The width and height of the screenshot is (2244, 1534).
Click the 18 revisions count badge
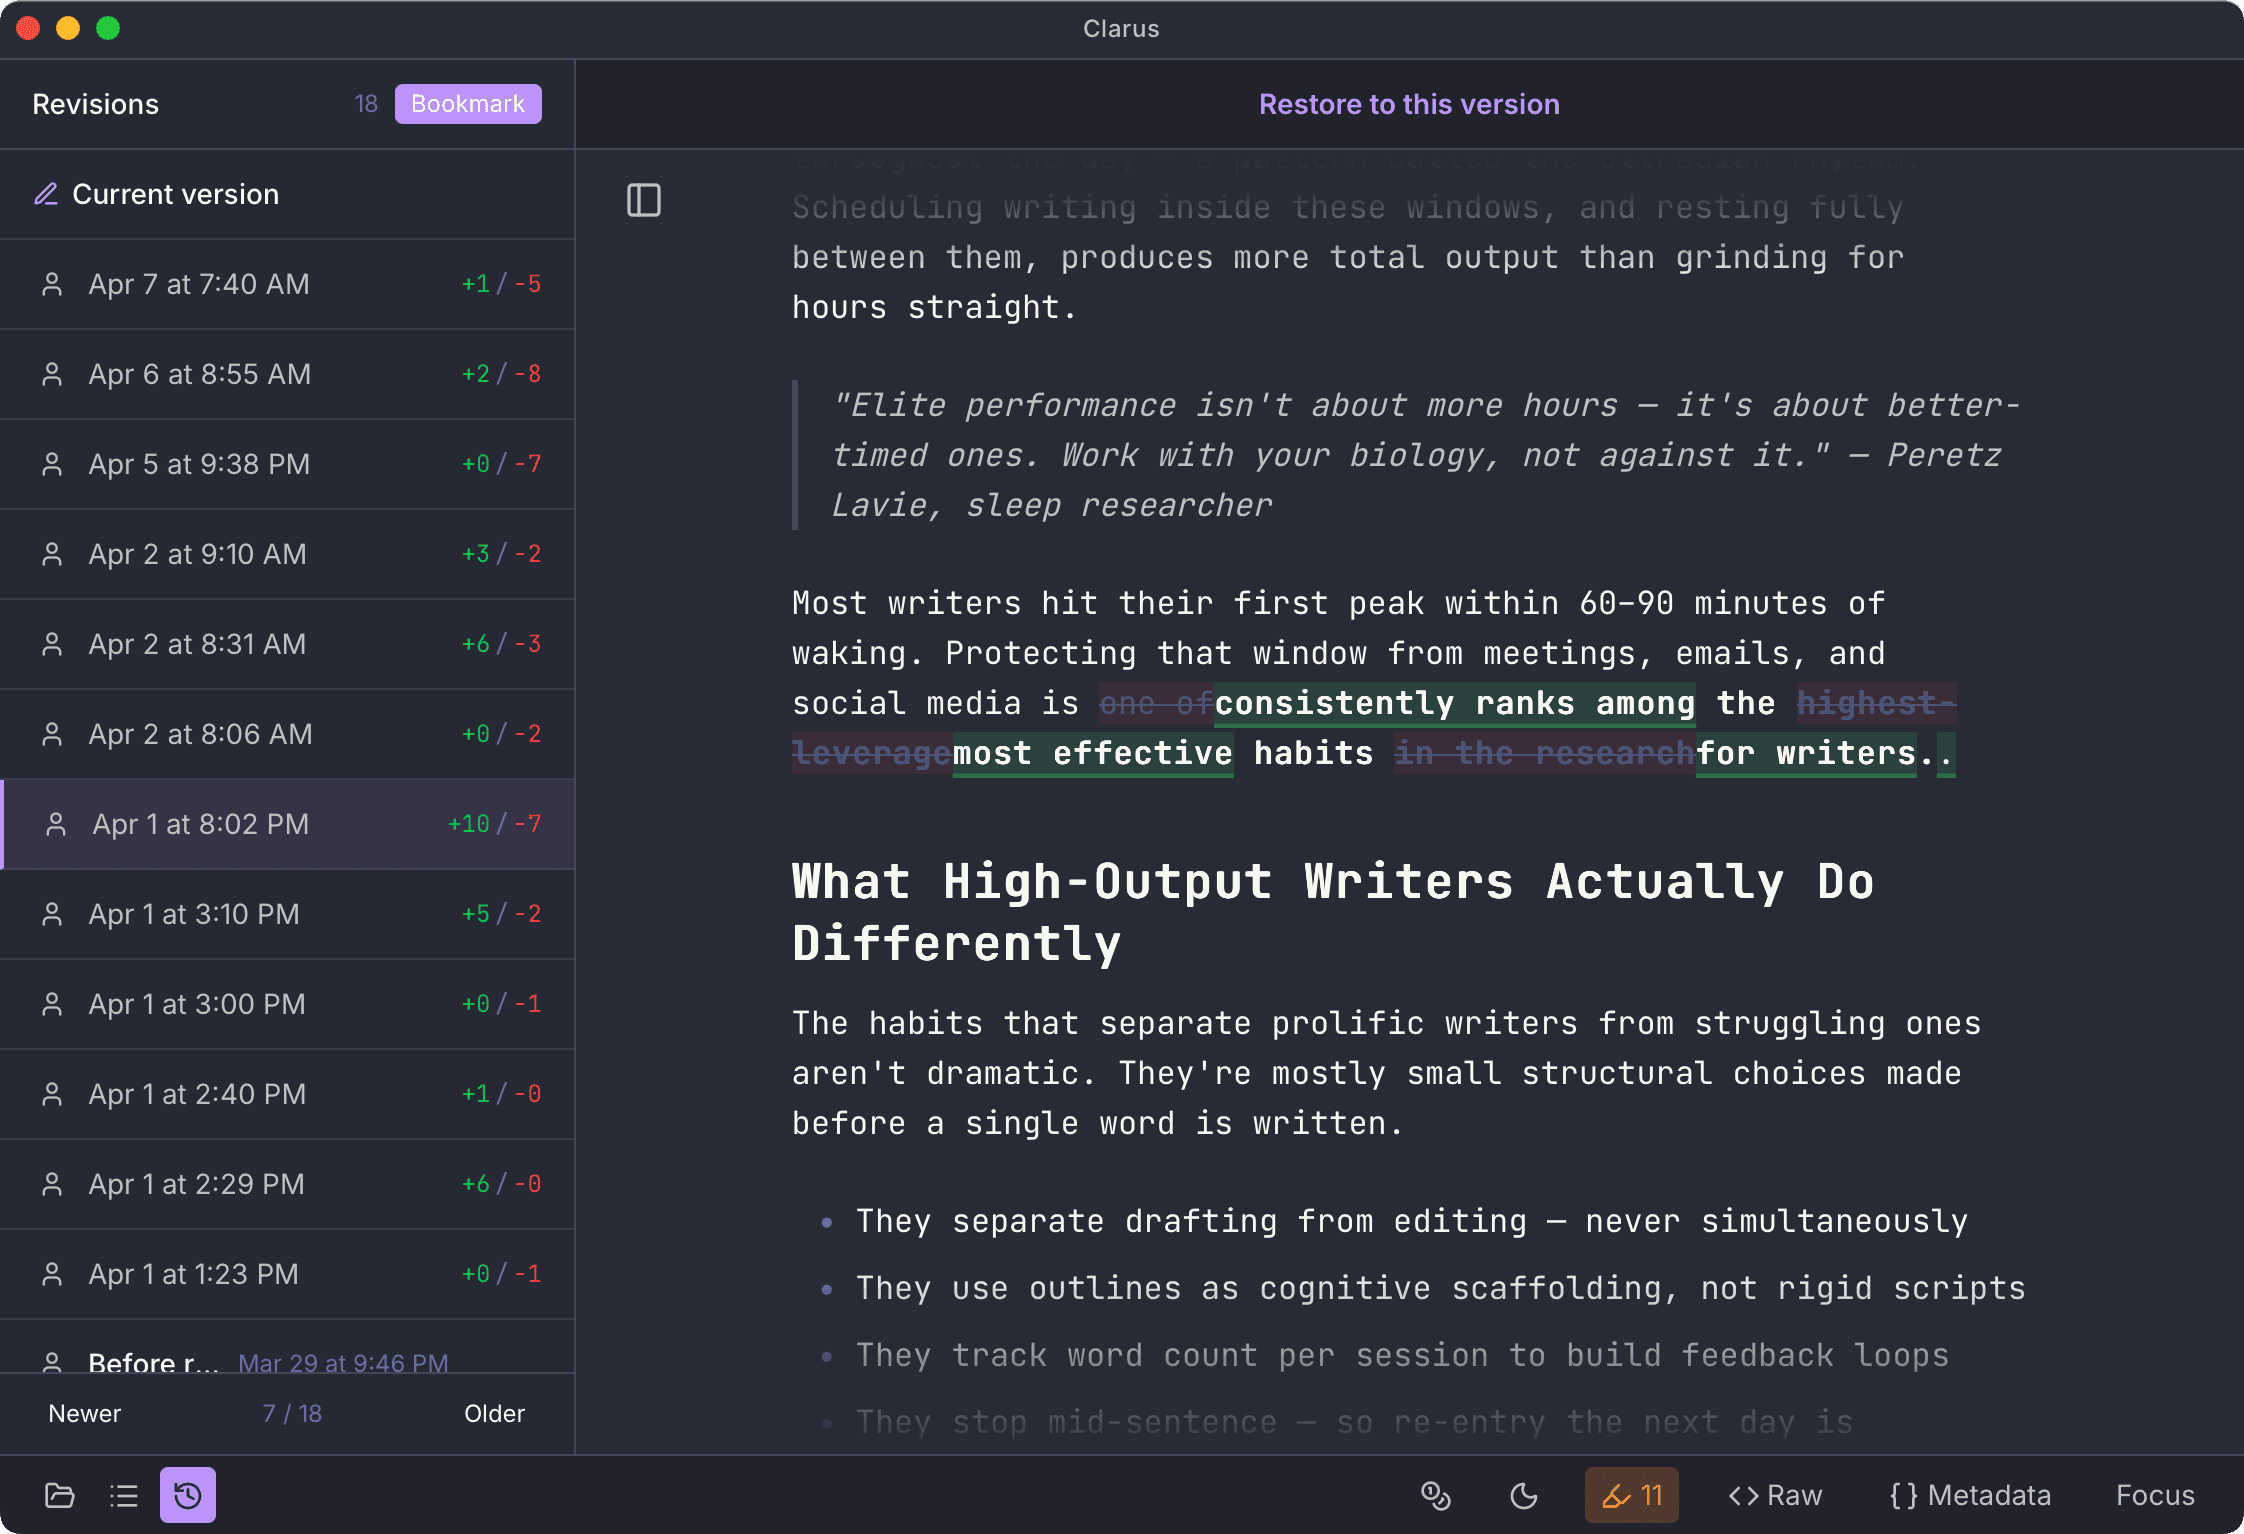click(x=366, y=104)
